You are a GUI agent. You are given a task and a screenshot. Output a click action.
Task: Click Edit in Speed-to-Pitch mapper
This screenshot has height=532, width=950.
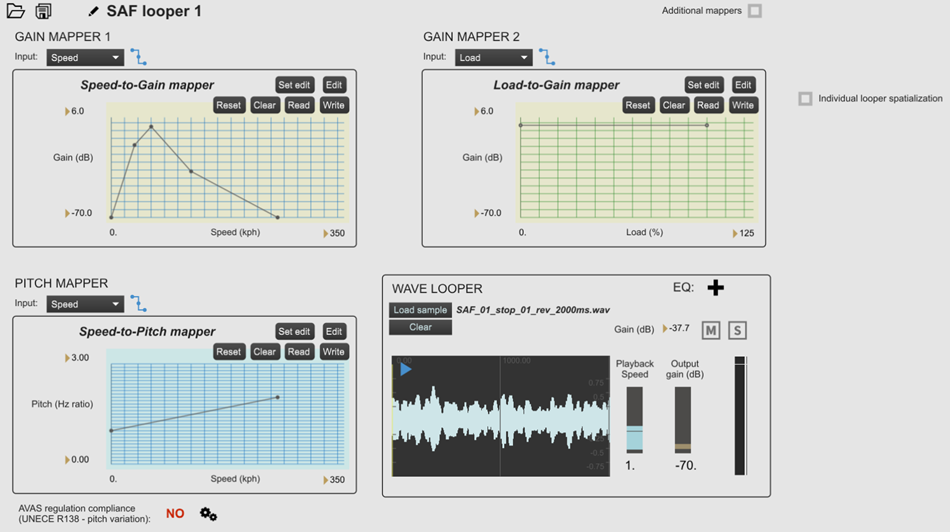[334, 331]
